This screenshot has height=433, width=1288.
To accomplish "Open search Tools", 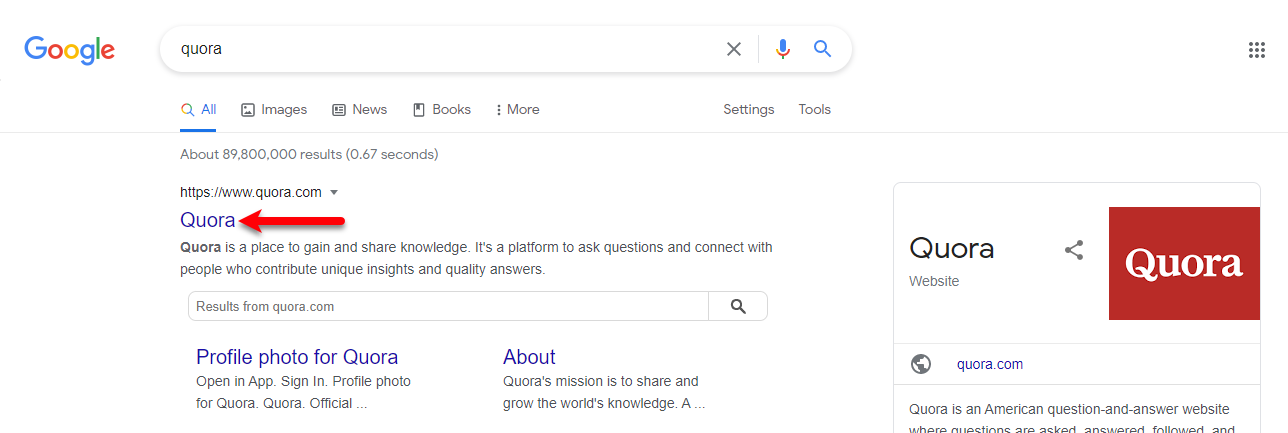I will click(814, 110).
